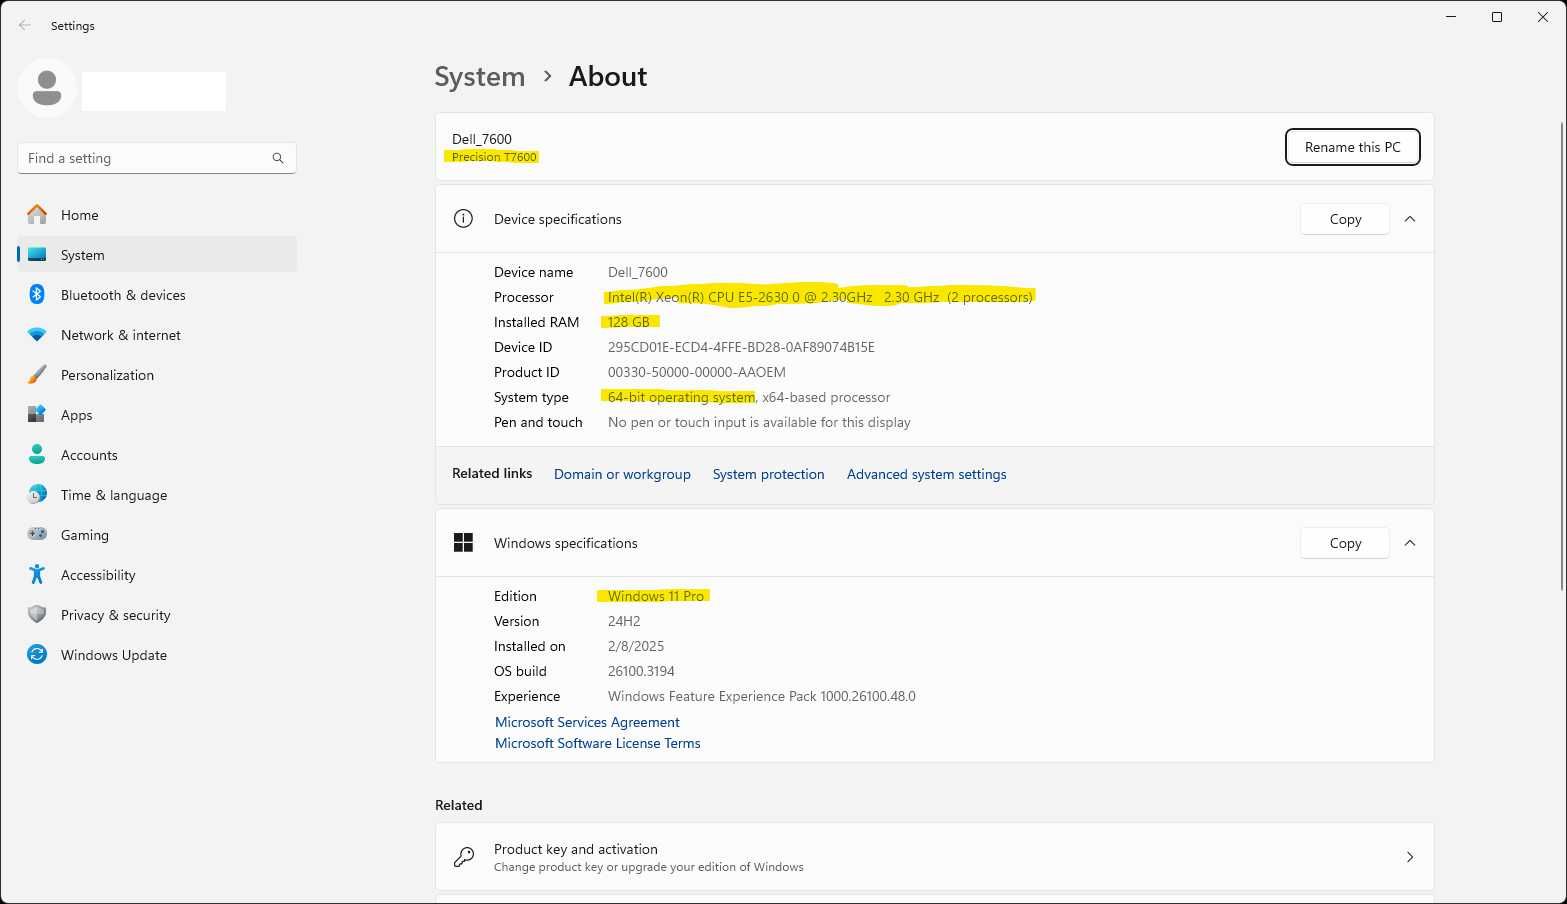The image size is (1567, 904).
Task: Click the Version value 24H2
Action: (x=624, y=621)
